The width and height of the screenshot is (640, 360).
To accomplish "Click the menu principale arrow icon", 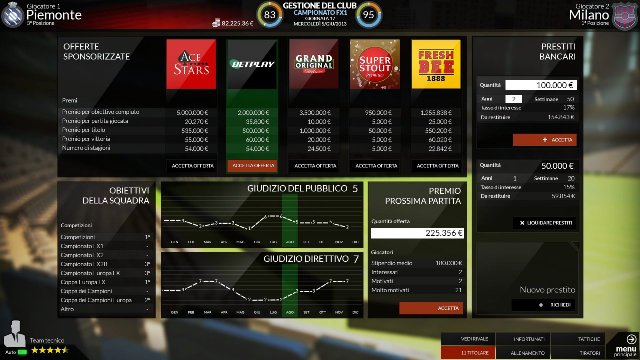I will pos(631,339).
